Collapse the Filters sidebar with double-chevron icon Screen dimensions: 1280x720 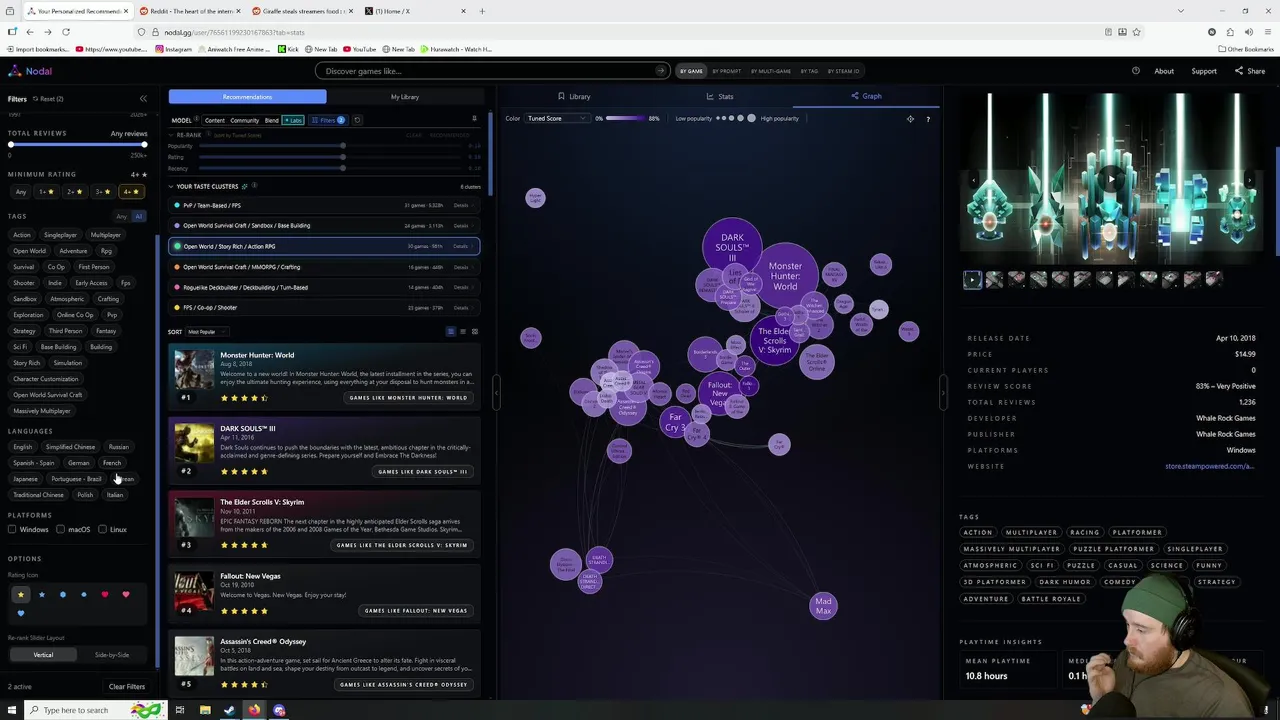(143, 98)
